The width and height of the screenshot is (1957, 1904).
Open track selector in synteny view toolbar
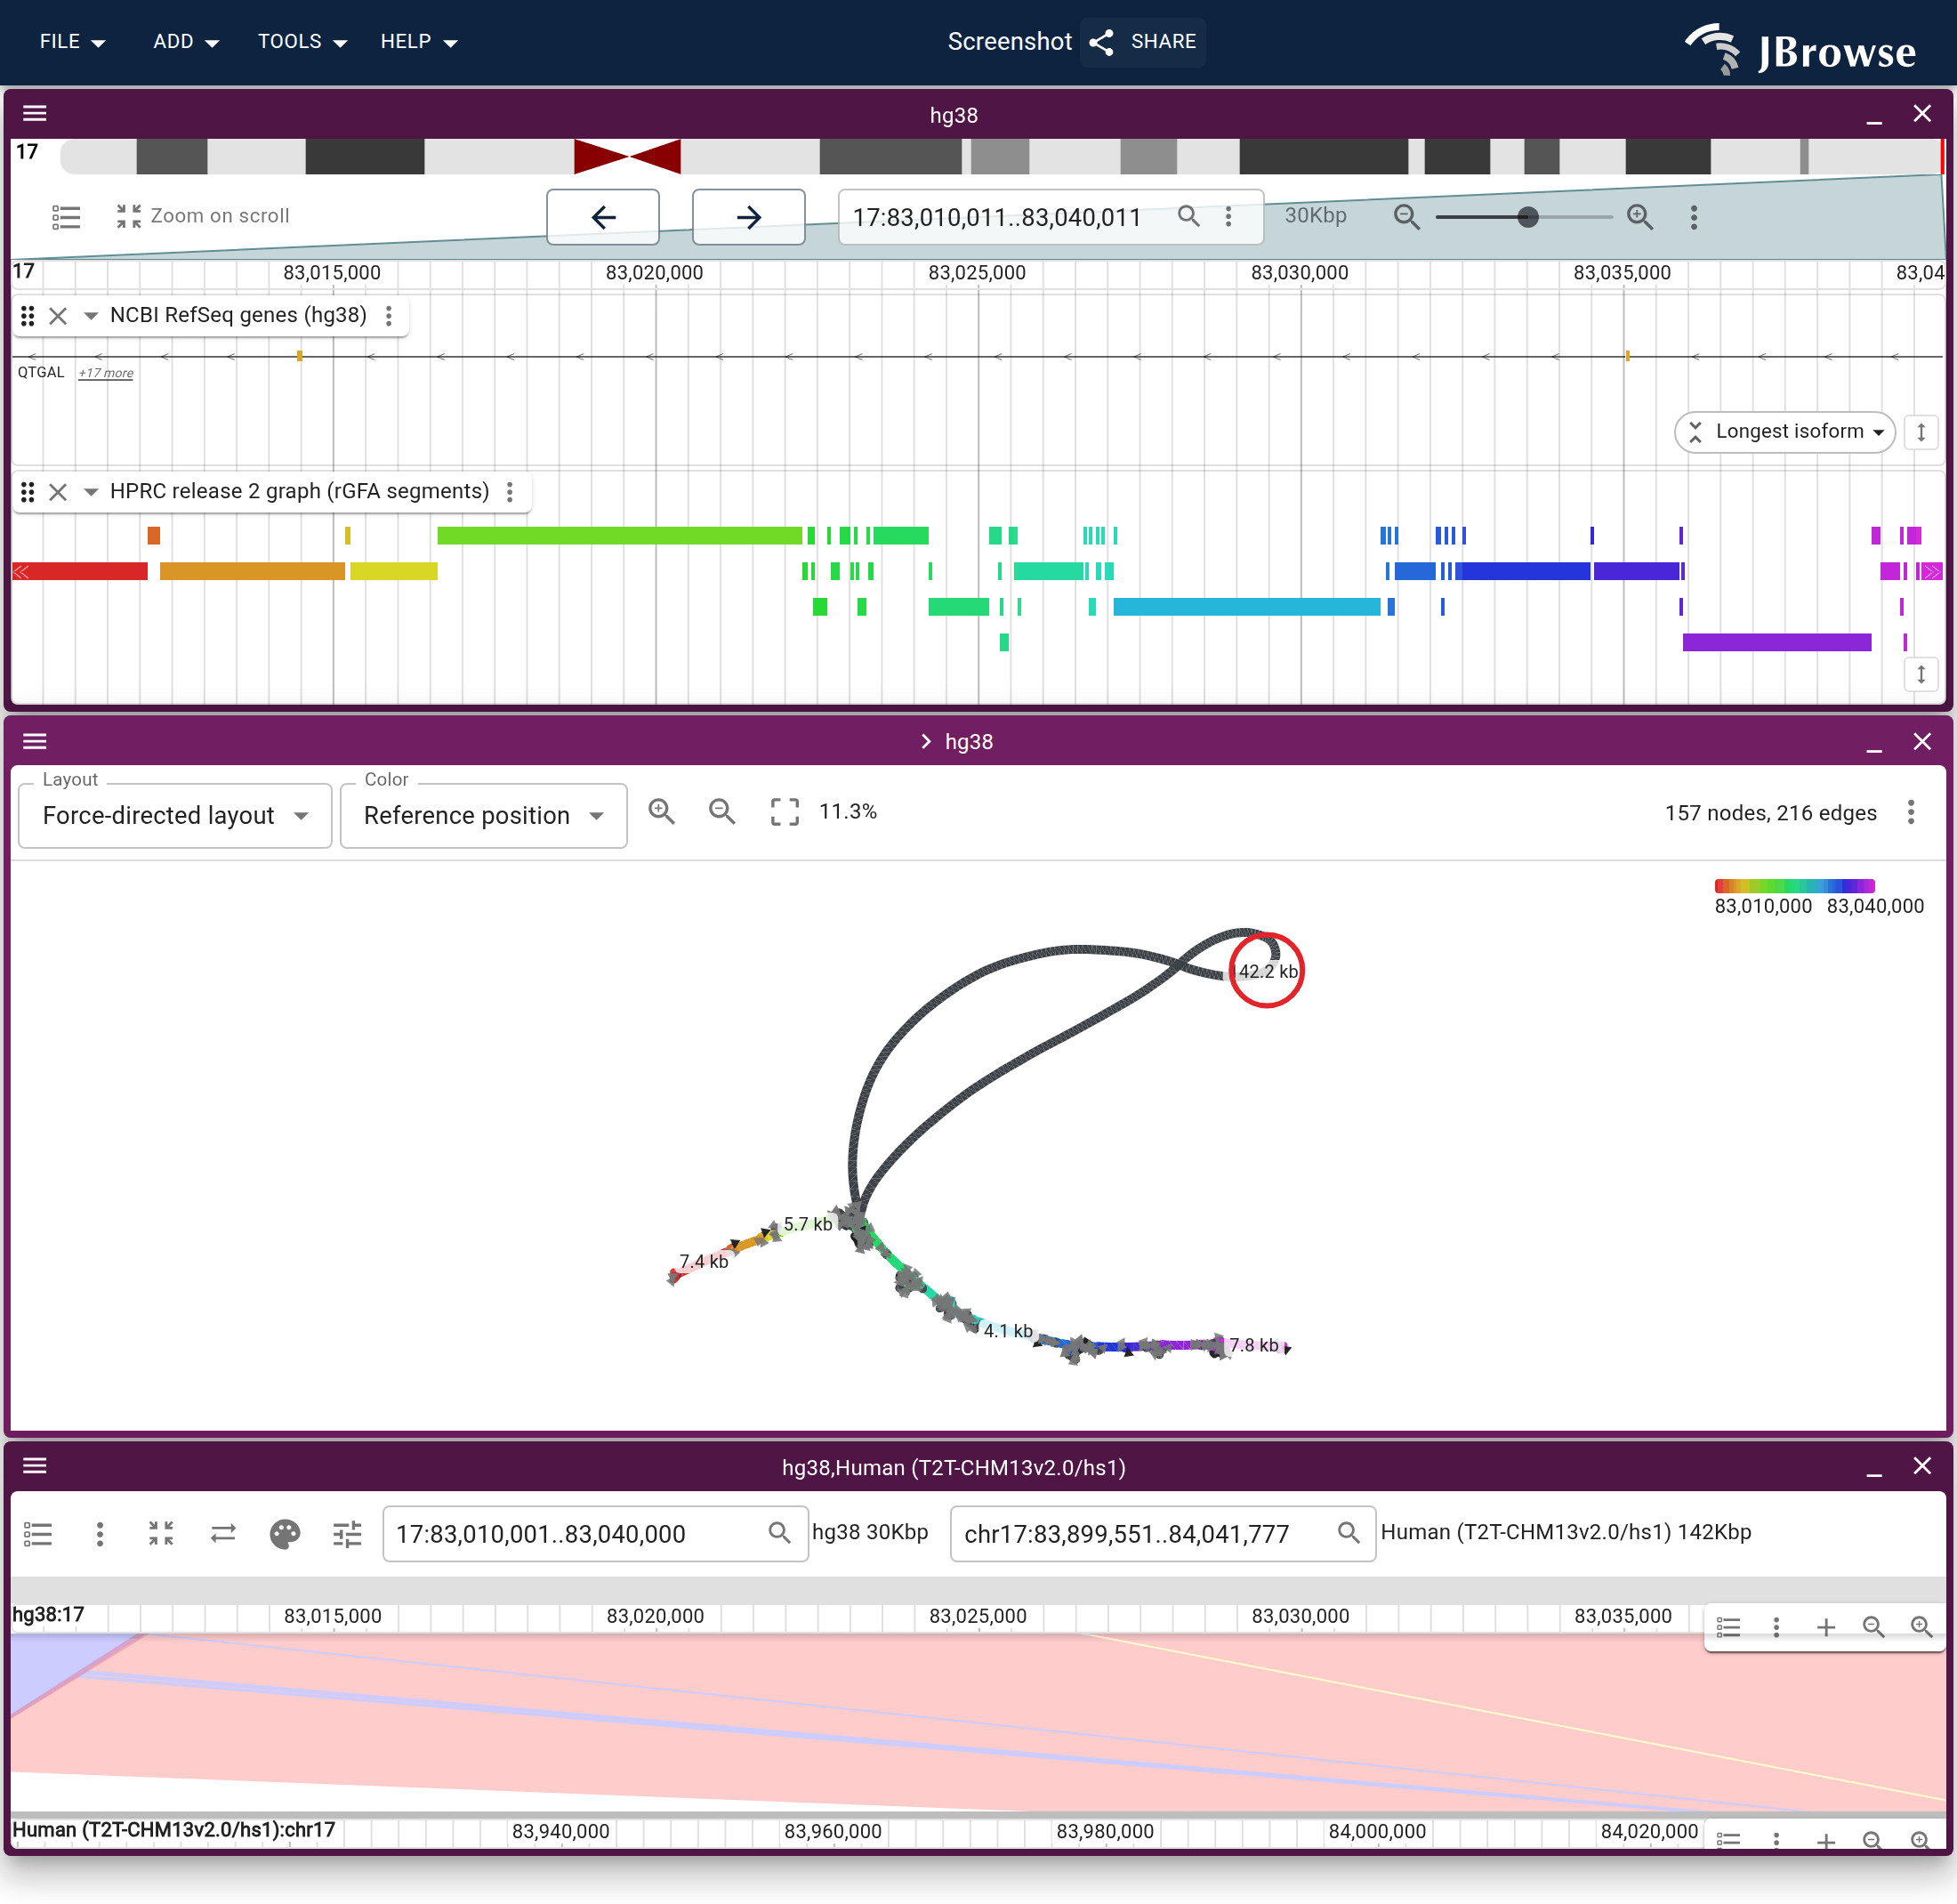[x=38, y=1533]
